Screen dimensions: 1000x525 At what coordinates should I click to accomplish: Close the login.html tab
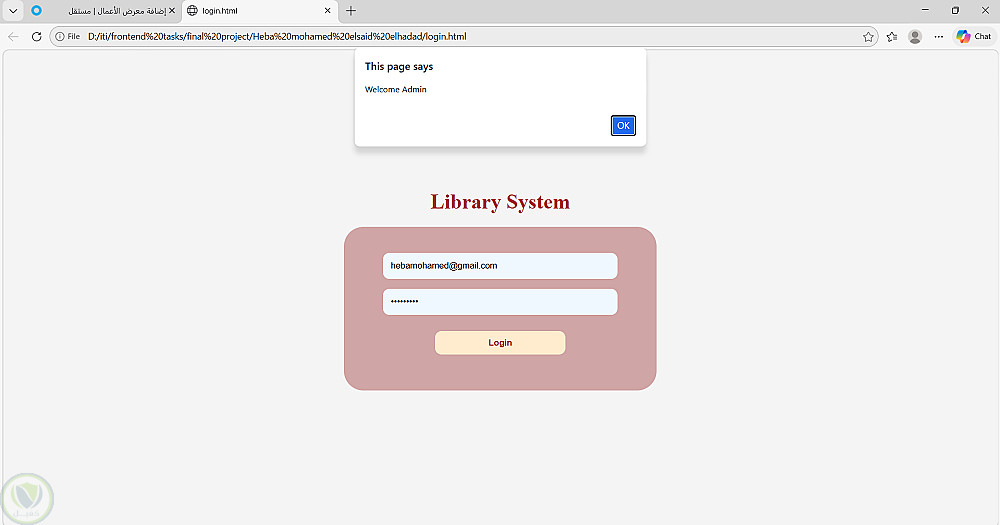tap(327, 11)
